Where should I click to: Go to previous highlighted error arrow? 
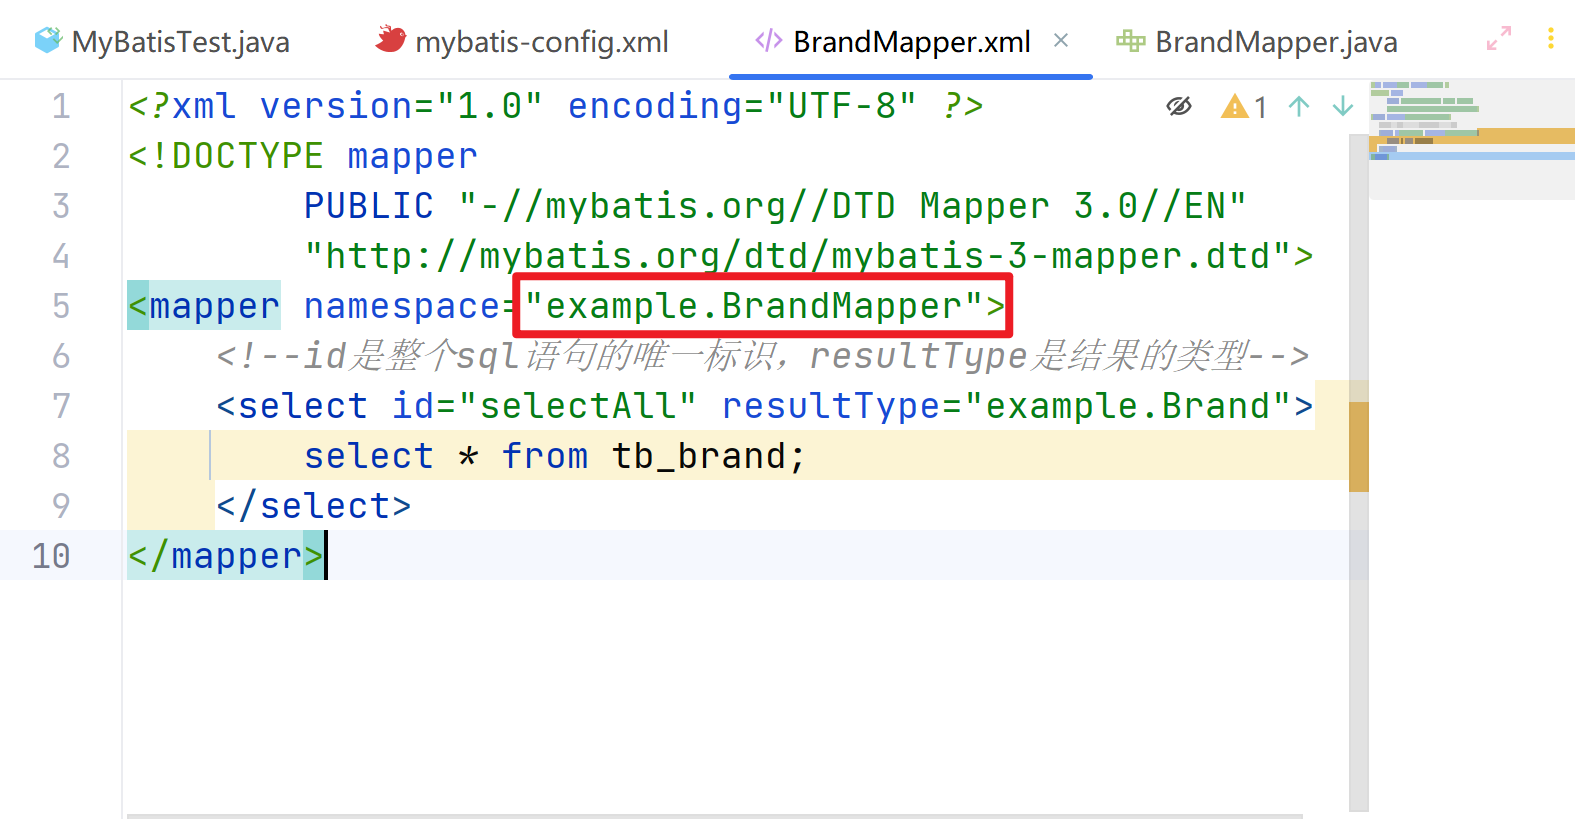[x=1299, y=106]
